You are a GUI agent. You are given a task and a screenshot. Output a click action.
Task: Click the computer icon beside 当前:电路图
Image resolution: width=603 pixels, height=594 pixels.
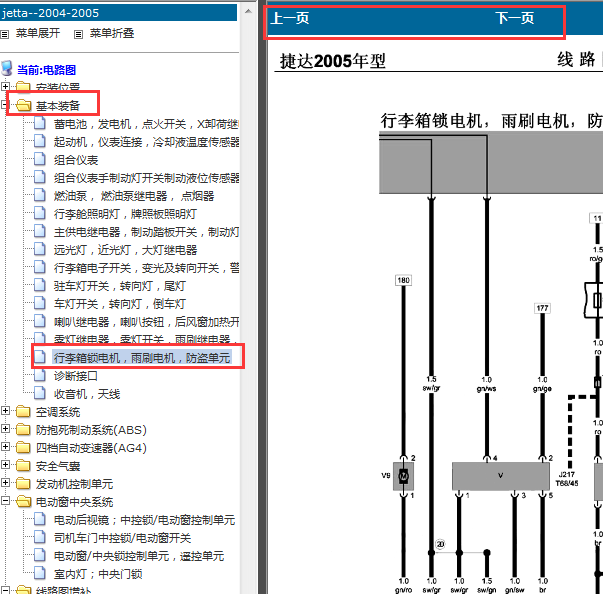pos(7,68)
